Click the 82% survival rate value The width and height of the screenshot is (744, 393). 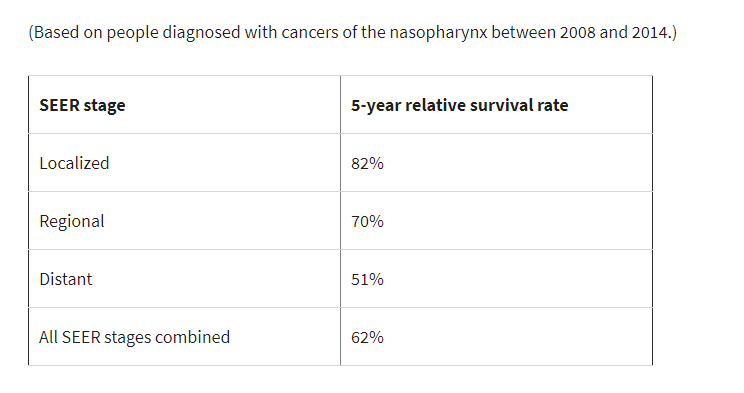point(367,163)
